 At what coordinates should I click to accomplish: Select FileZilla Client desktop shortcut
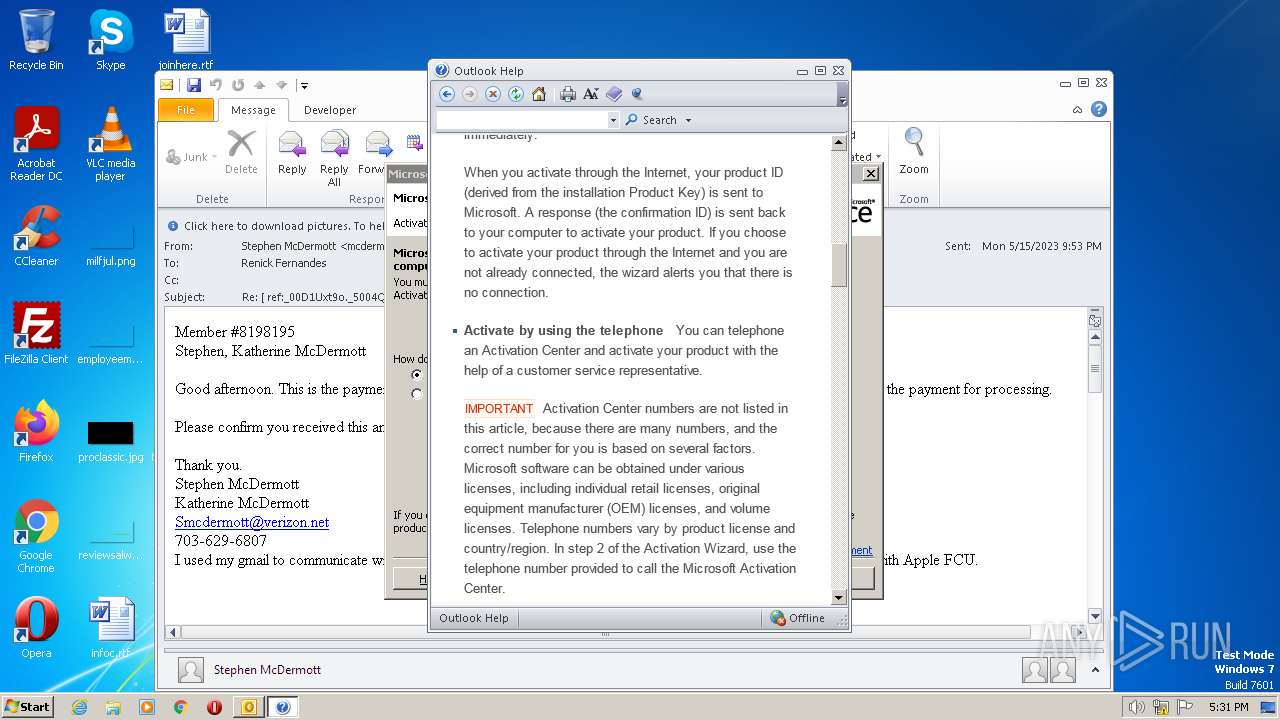pyautogui.click(x=36, y=334)
